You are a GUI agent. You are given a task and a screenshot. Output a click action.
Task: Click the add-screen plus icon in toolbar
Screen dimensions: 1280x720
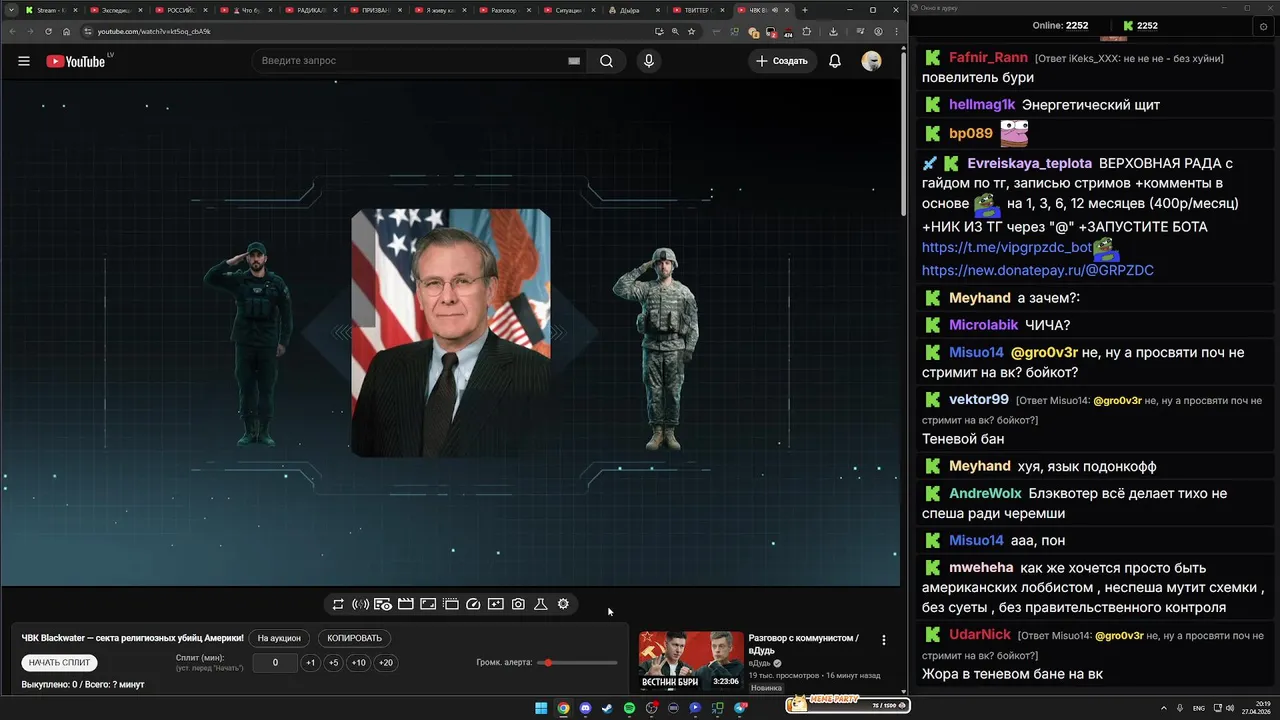496,604
